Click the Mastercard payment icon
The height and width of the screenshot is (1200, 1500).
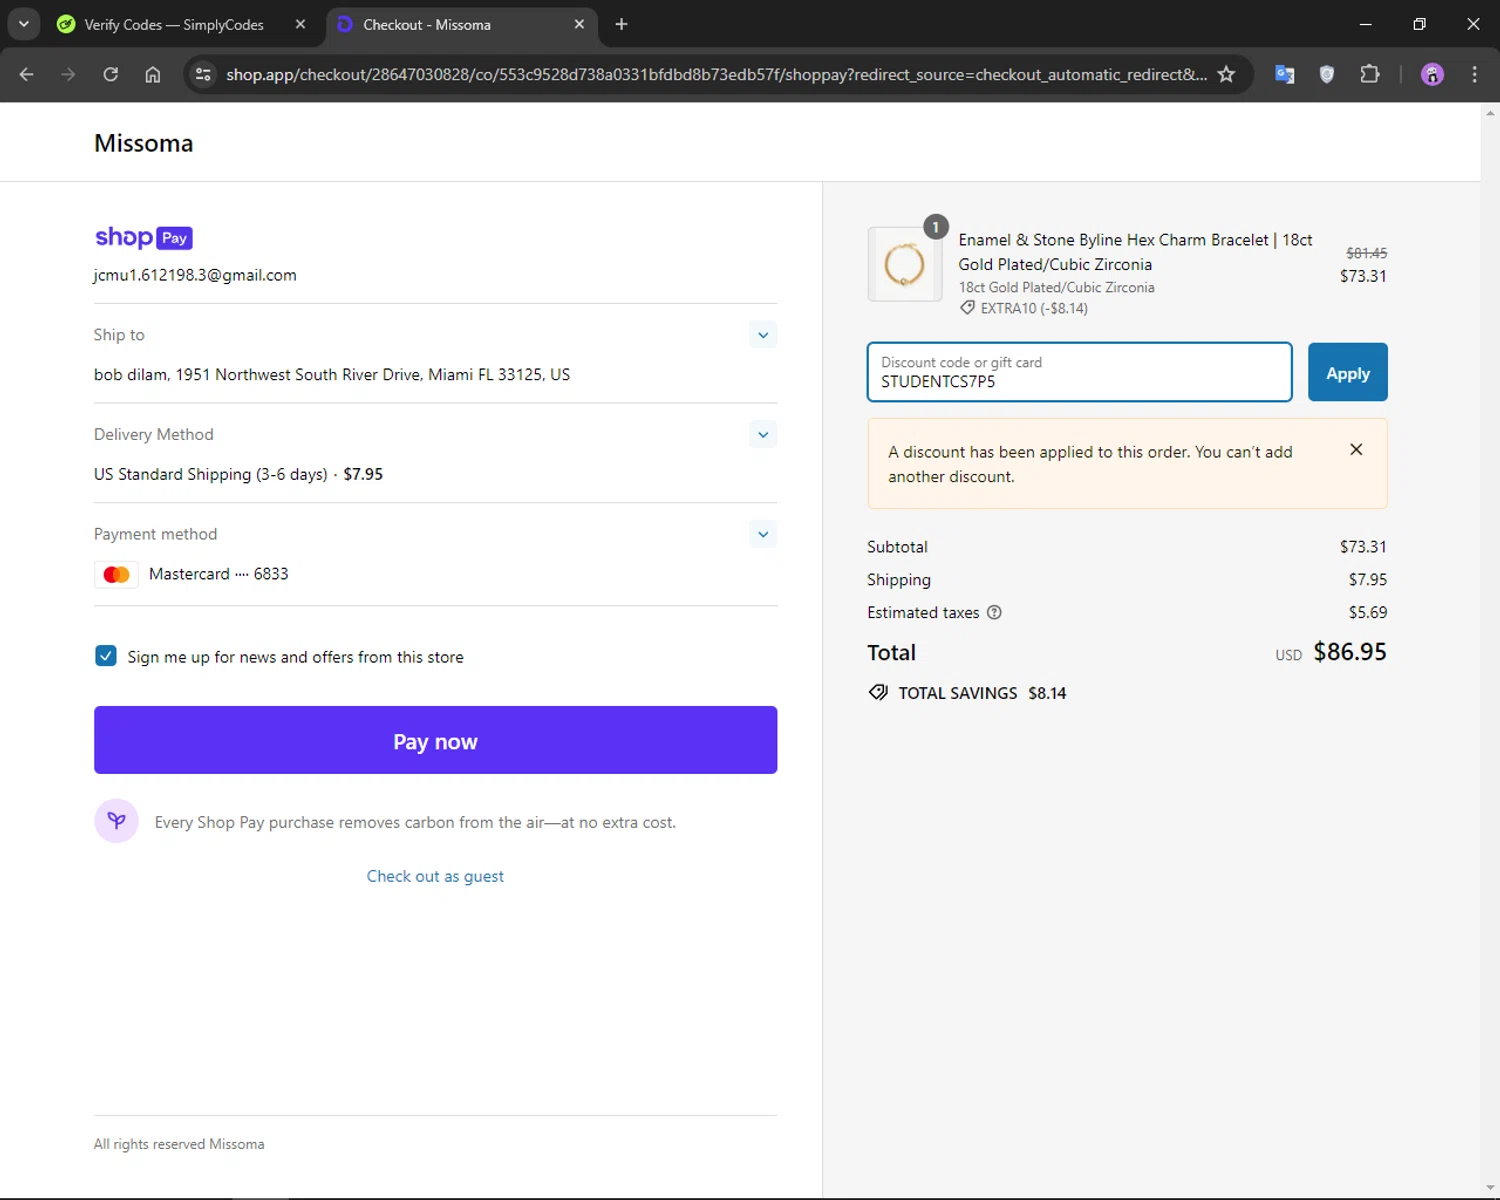coord(116,574)
